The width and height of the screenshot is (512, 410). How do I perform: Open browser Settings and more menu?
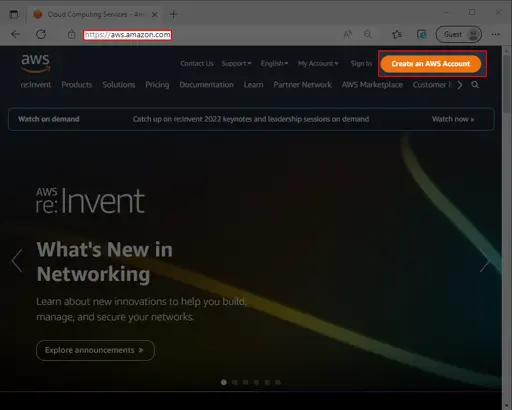point(496,34)
